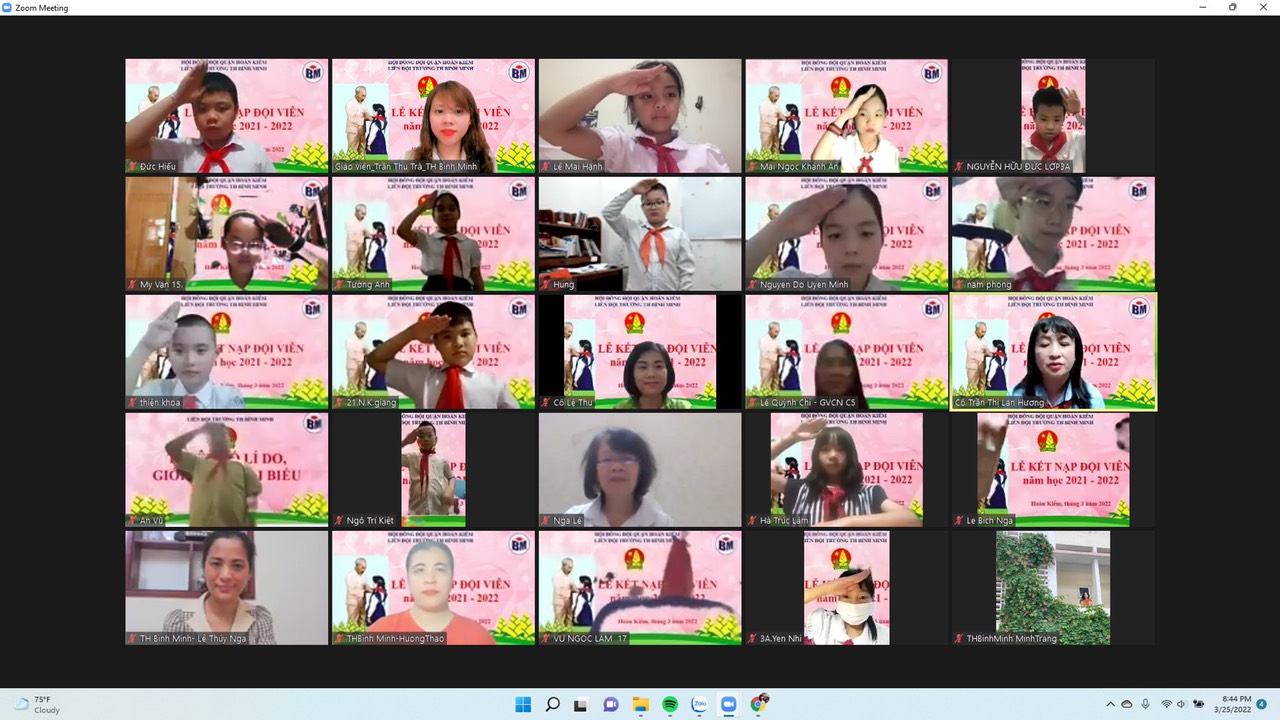Open the clock showing 8:44 PM 3/25/2022
This screenshot has width=1280, height=720.
[x=1235, y=704]
